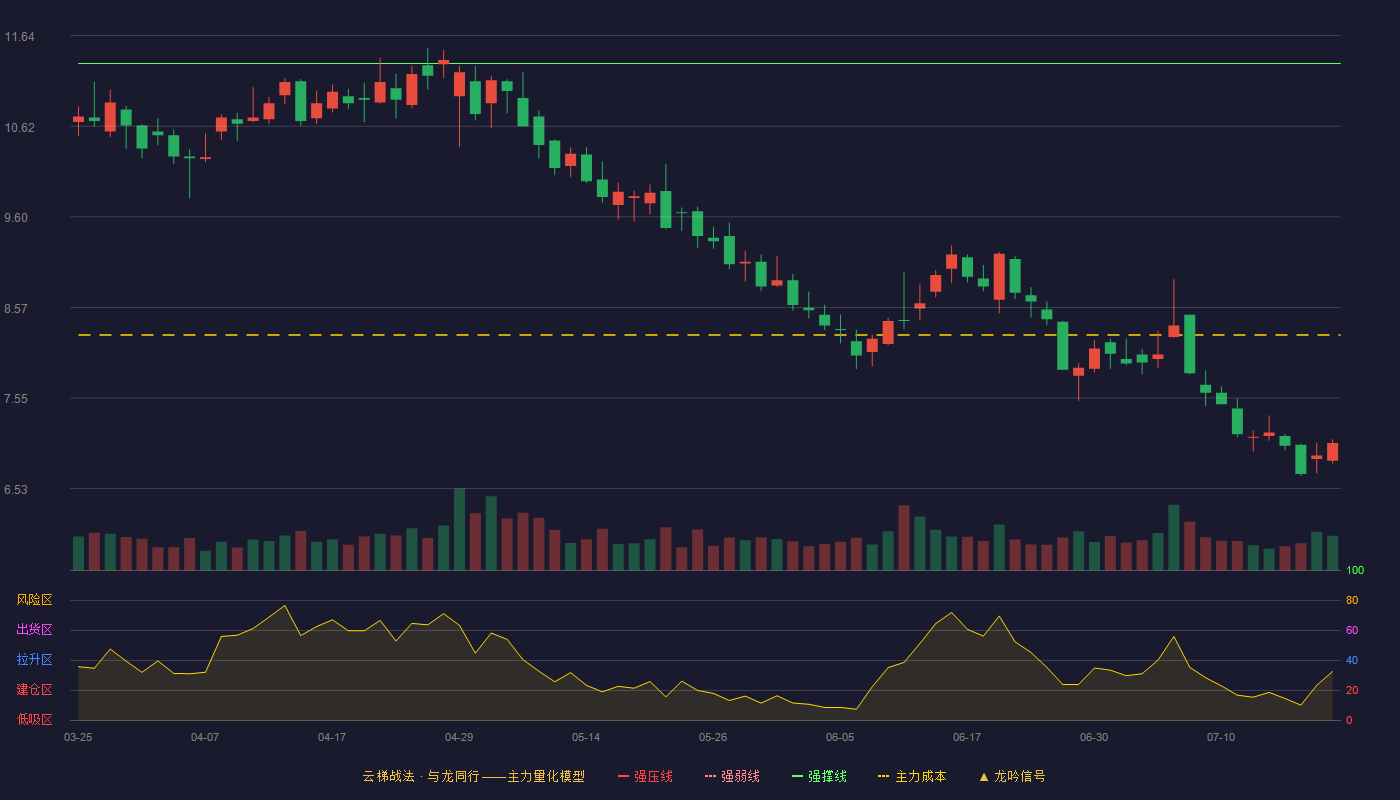This screenshot has width=1400, height=800.
Task: Click the 03-25 date axis label
Action: pyautogui.click(x=78, y=737)
